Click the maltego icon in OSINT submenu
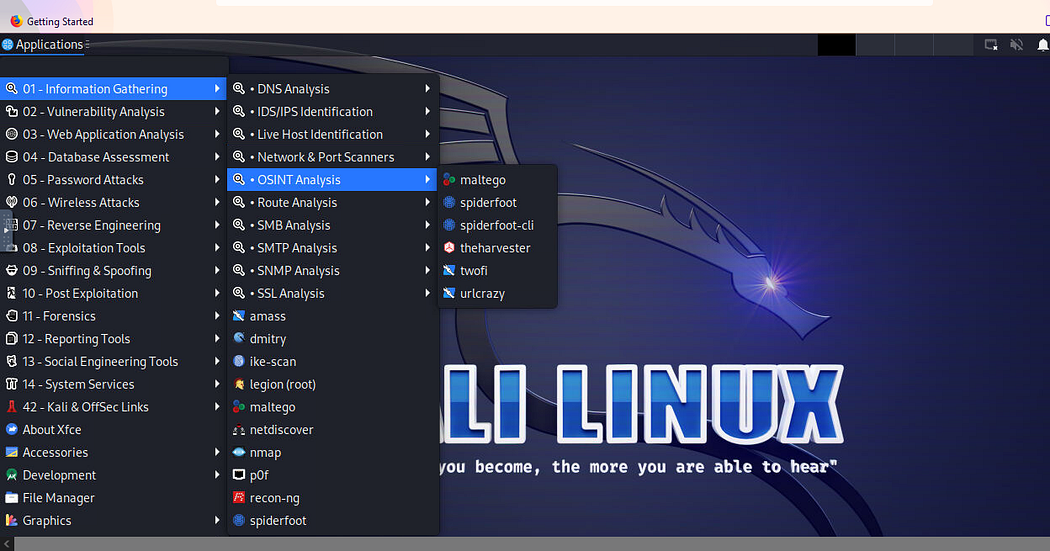The image size is (1050, 551). pos(449,180)
